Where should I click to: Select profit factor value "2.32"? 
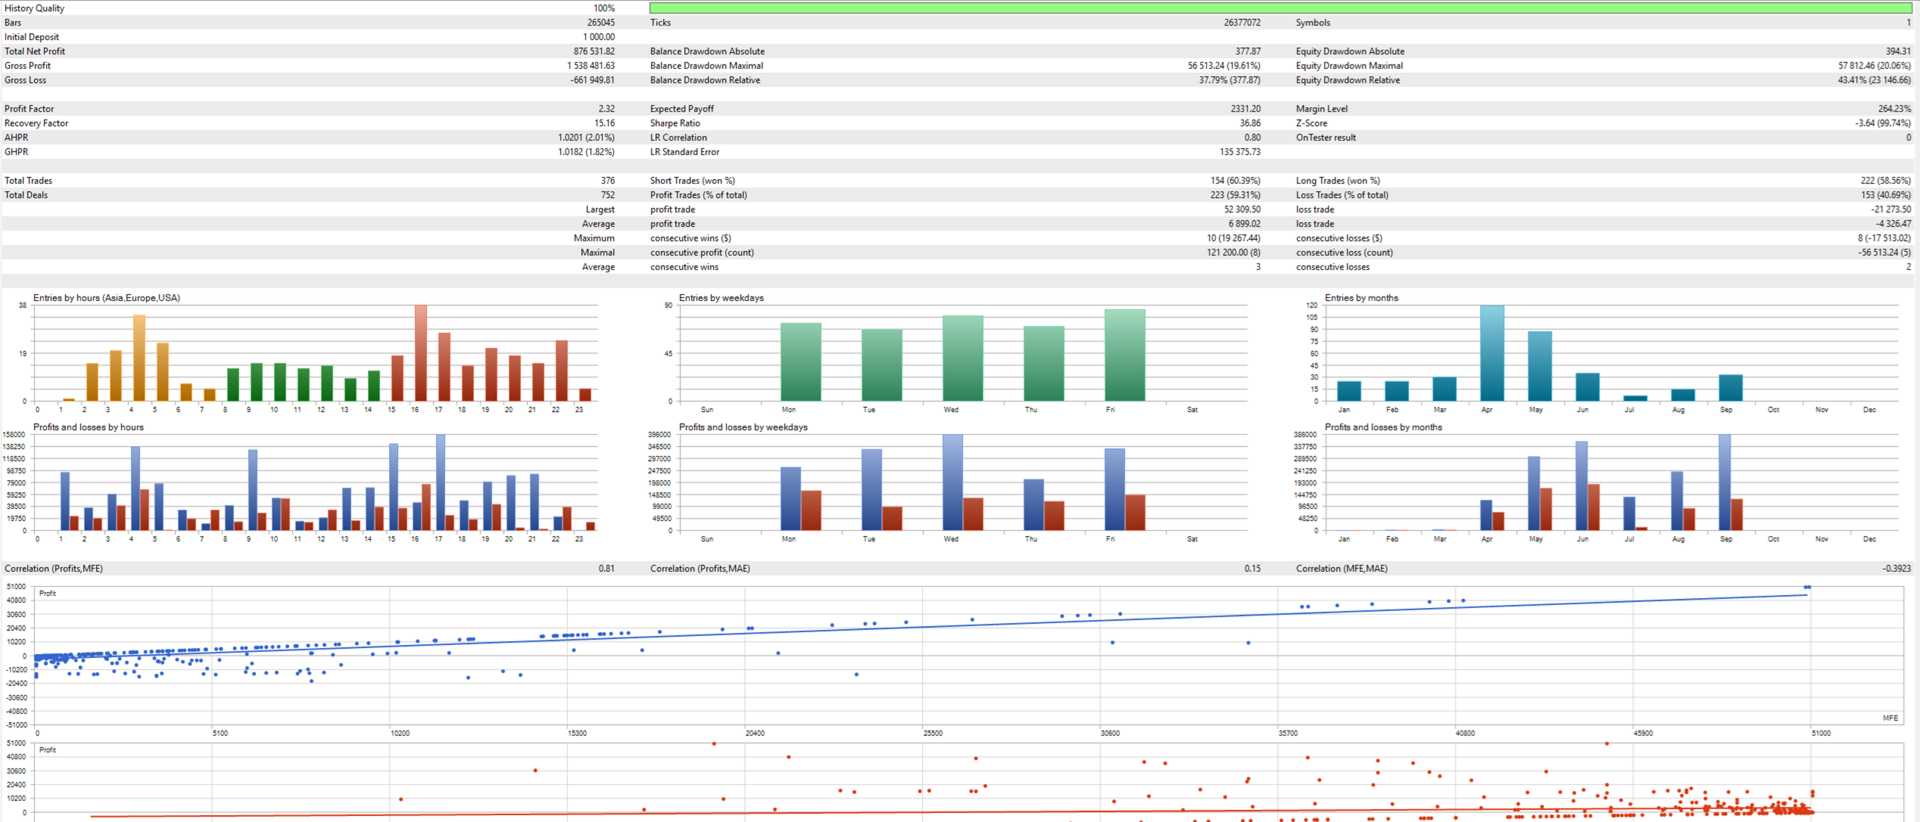tap(607, 109)
